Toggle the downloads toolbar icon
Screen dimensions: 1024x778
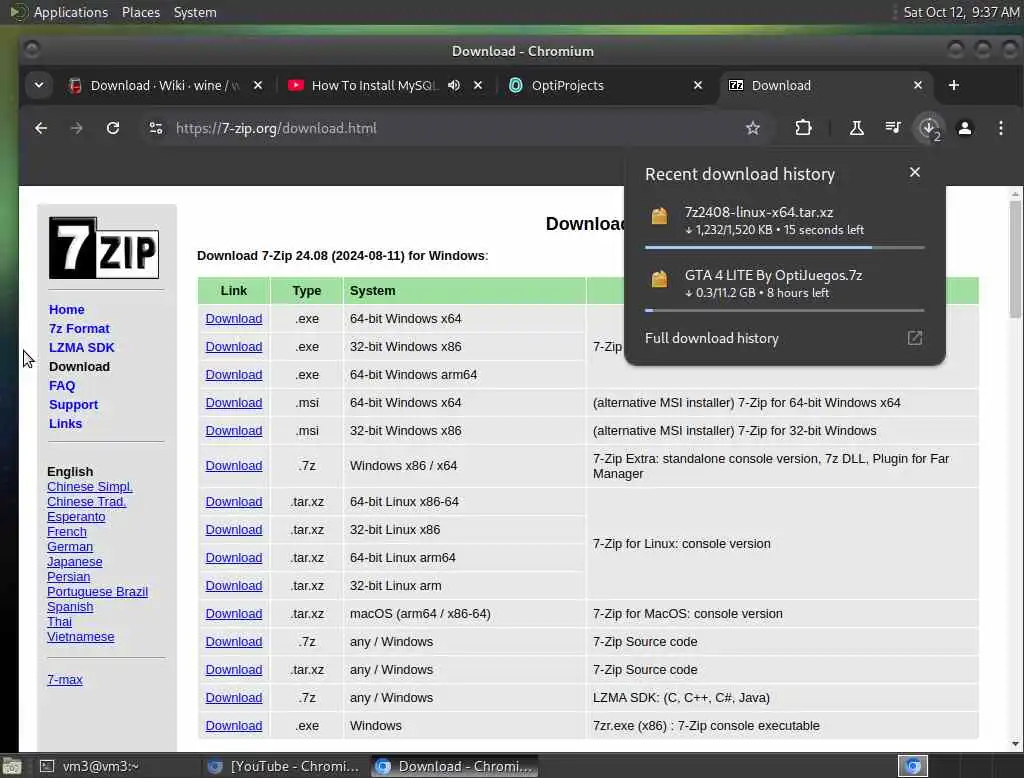click(x=929, y=128)
